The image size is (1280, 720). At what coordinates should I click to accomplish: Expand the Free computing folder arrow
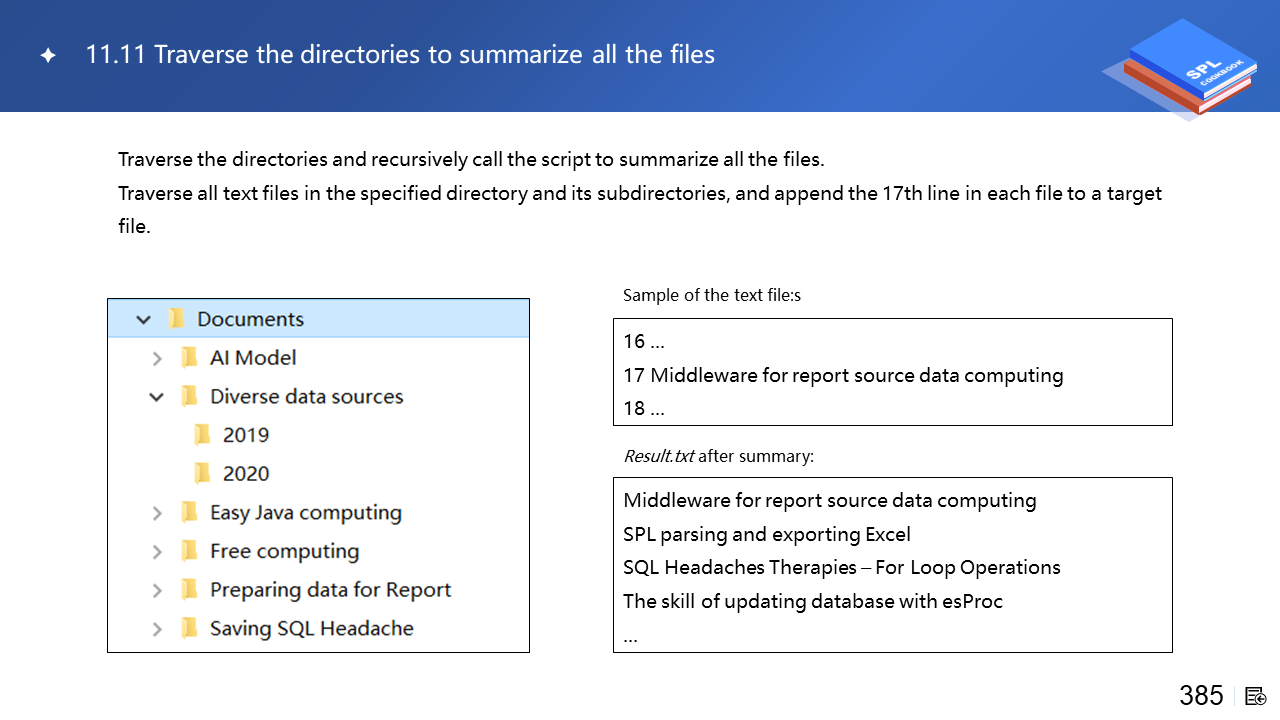[x=157, y=552]
